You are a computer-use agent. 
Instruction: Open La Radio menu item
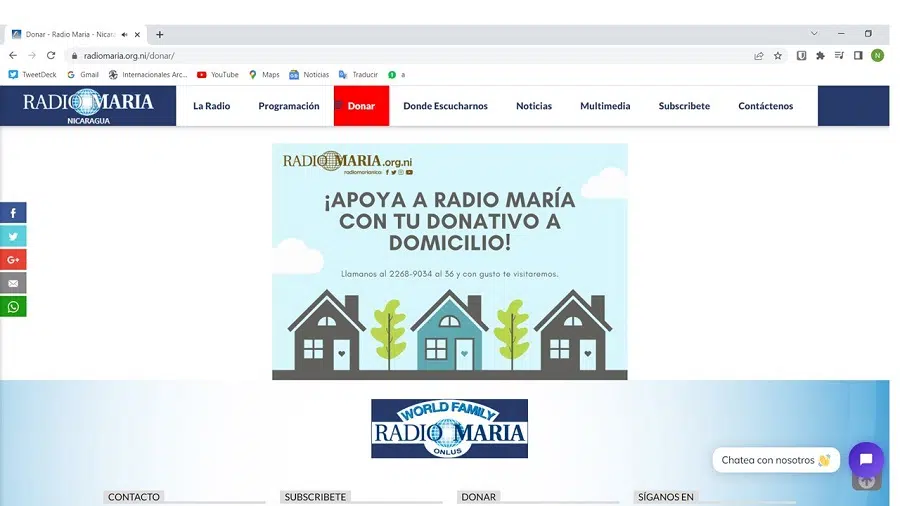pyautogui.click(x=211, y=106)
